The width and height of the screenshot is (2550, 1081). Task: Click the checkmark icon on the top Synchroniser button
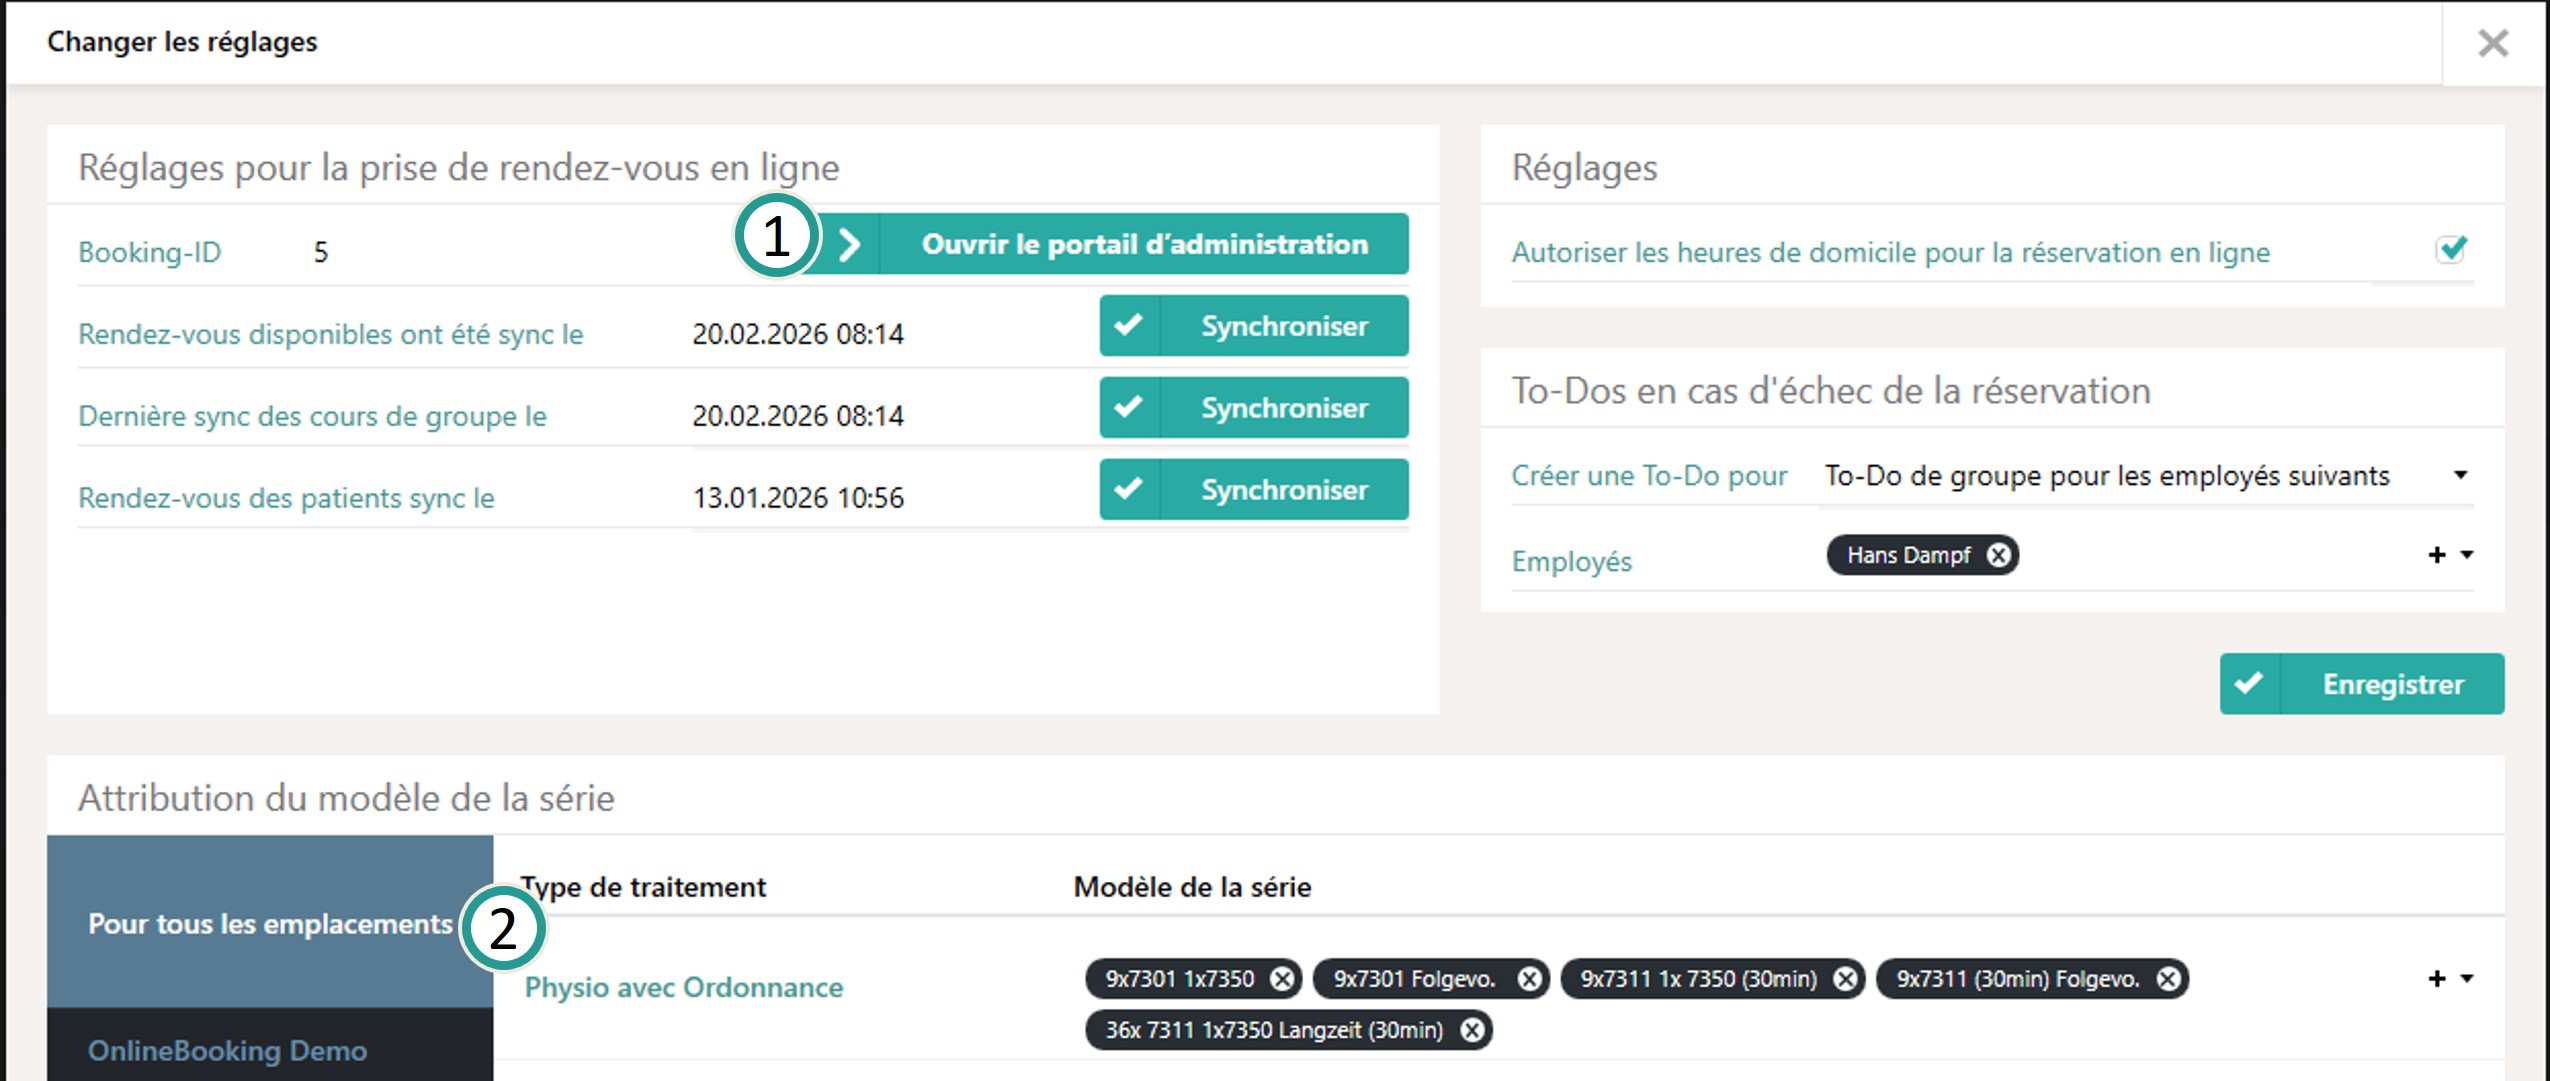(x=1130, y=325)
